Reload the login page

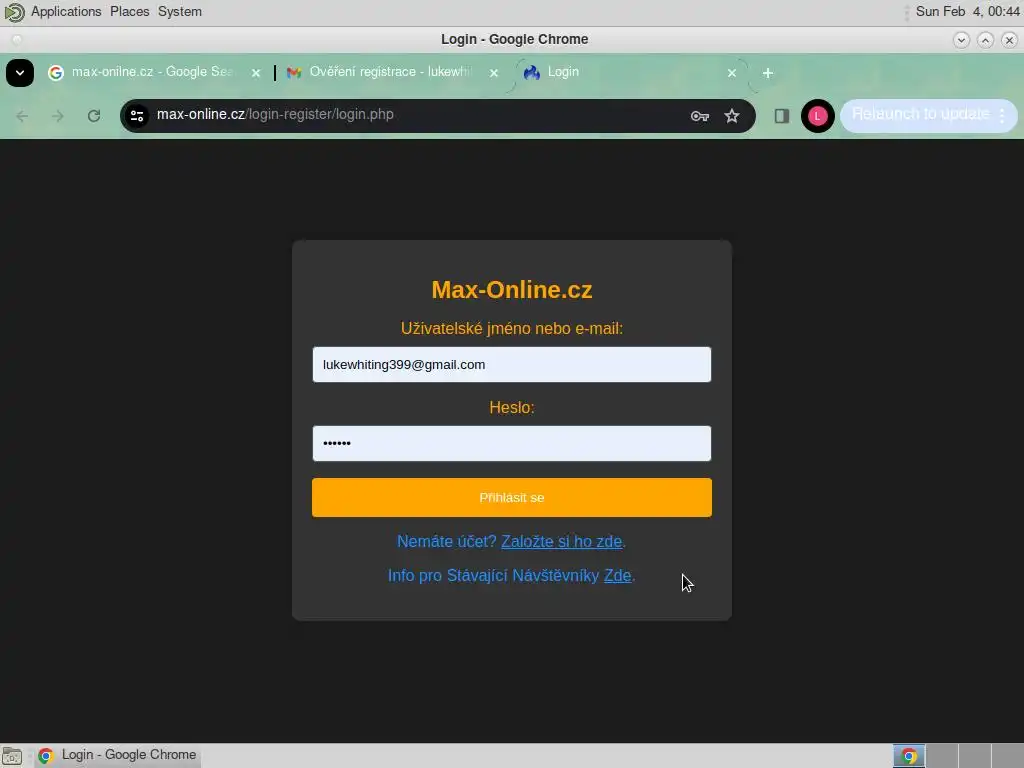[94, 116]
